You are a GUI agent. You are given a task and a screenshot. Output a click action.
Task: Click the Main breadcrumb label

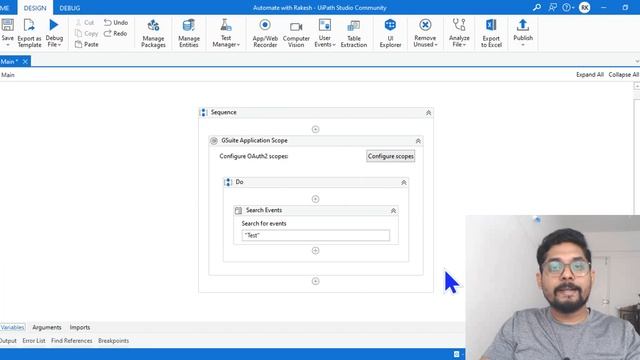pos(8,75)
